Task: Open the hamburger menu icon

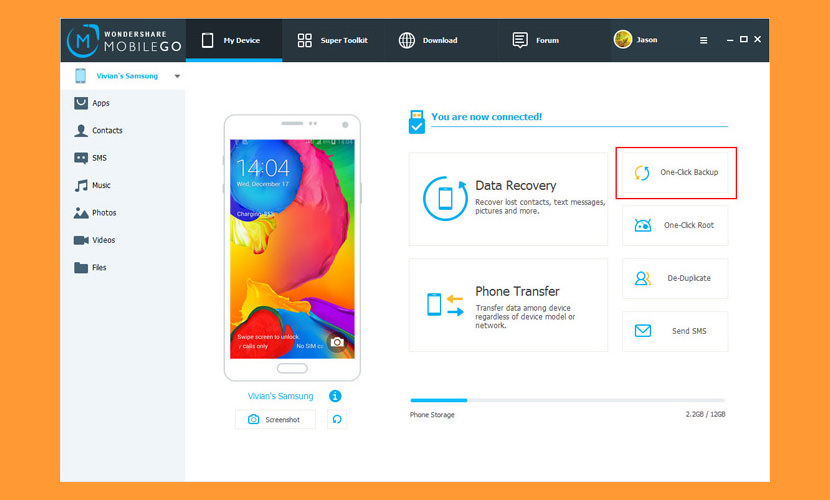Action: click(703, 40)
